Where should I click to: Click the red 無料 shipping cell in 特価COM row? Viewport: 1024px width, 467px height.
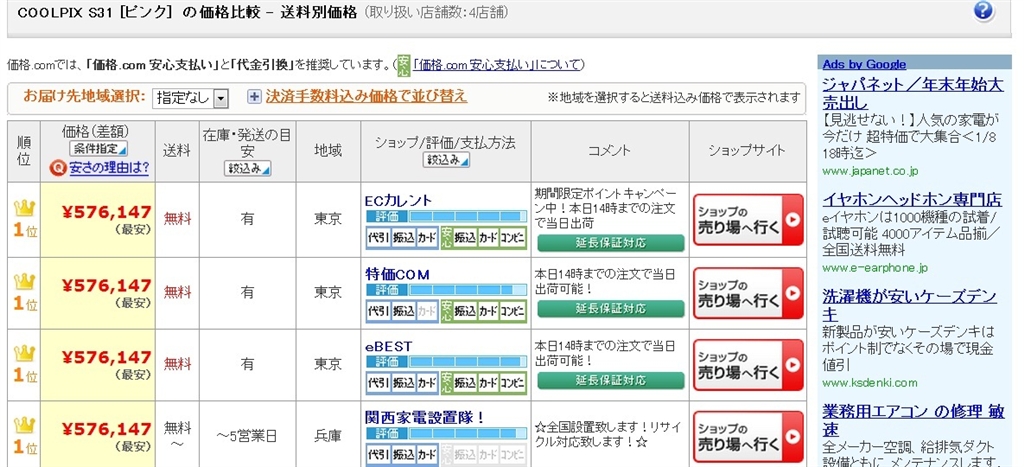pyautogui.click(x=177, y=292)
